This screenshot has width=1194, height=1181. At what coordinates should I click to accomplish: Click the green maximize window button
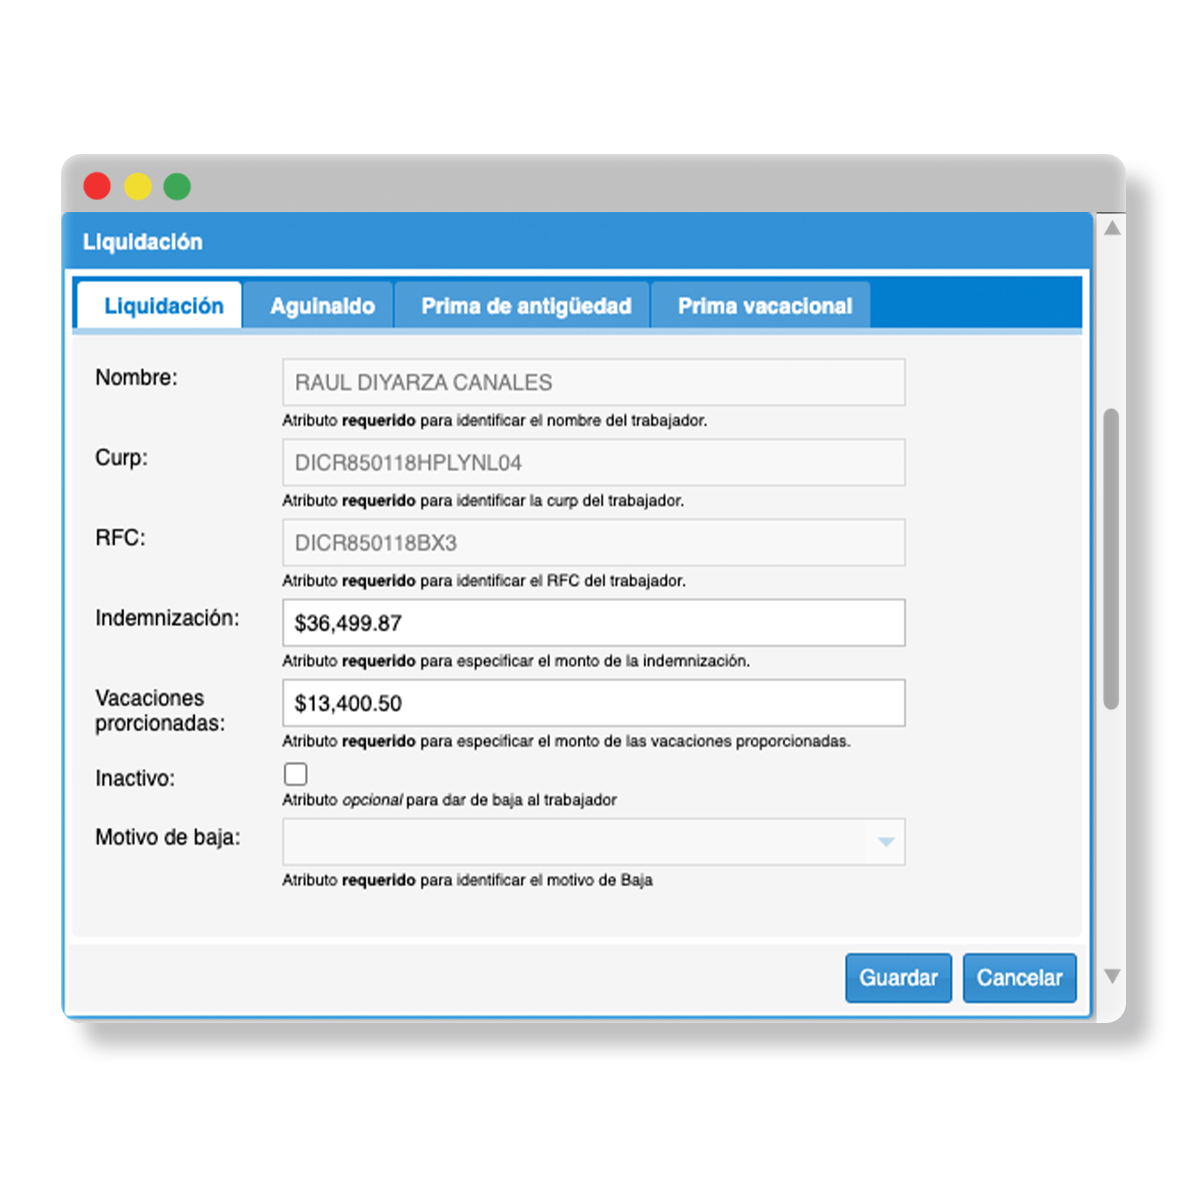pyautogui.click(x=177, y=186)
